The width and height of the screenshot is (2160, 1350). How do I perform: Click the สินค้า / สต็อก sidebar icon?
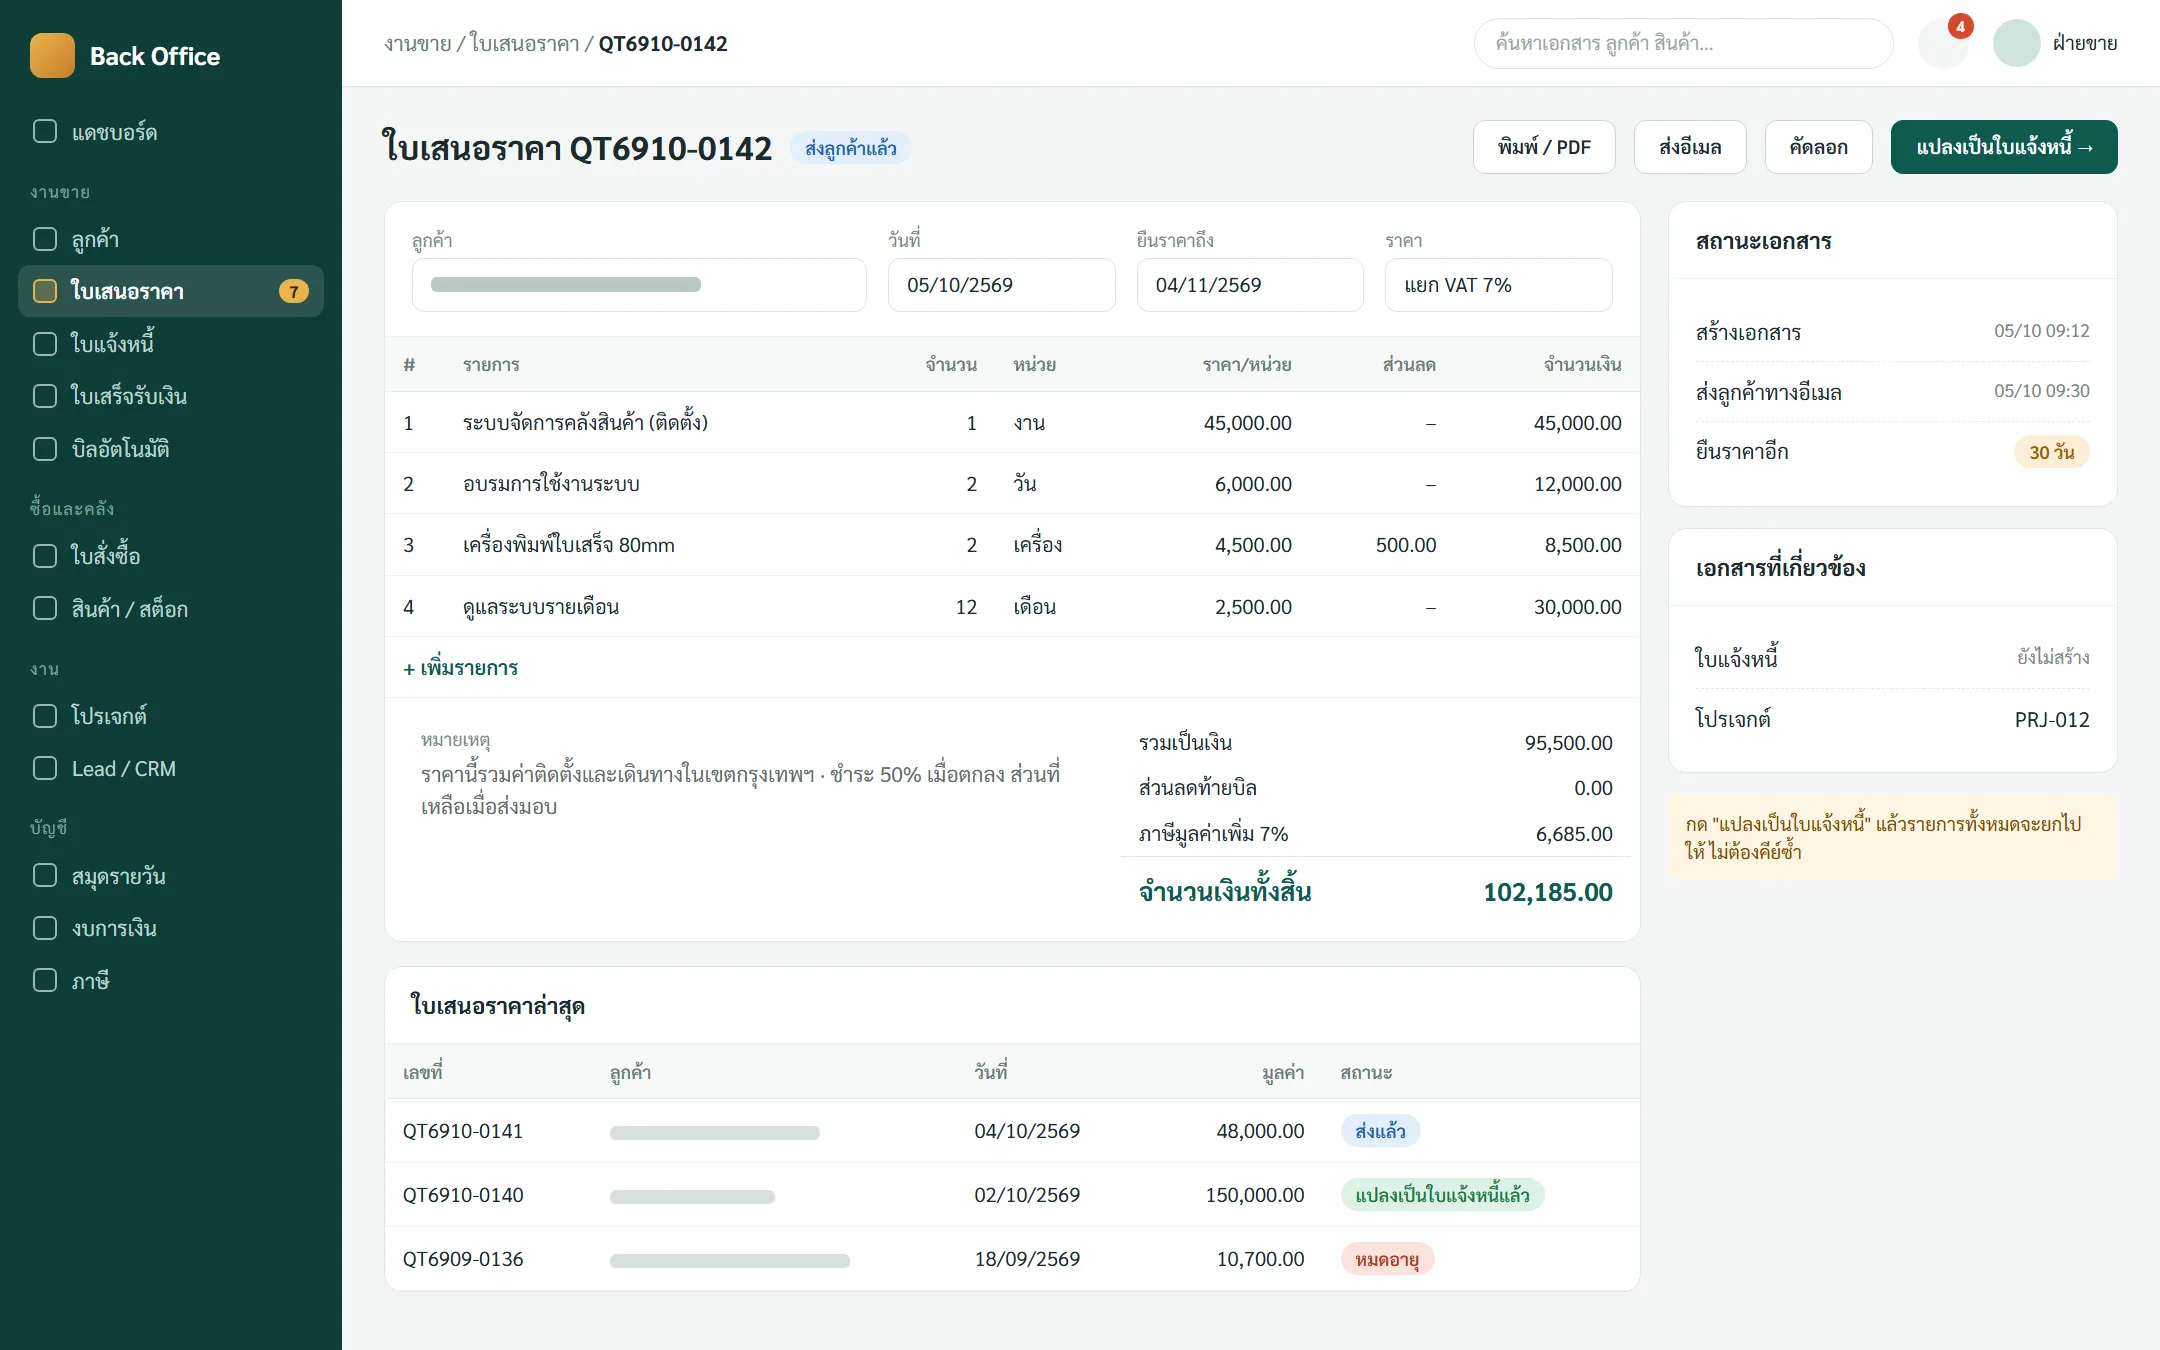(45, 608)
